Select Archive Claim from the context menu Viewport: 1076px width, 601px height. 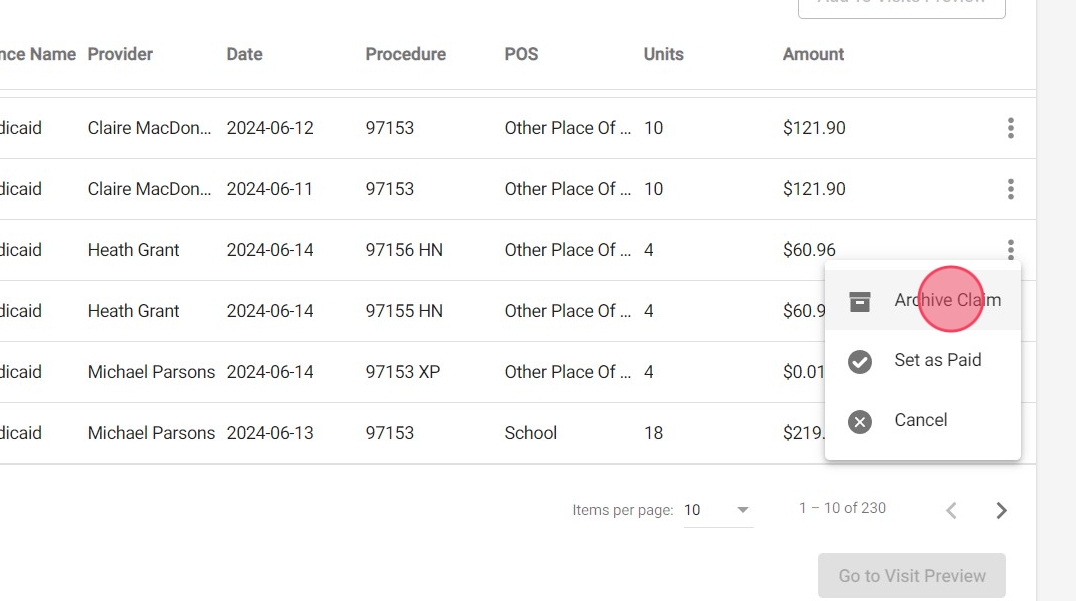click(x=947, y=300)
